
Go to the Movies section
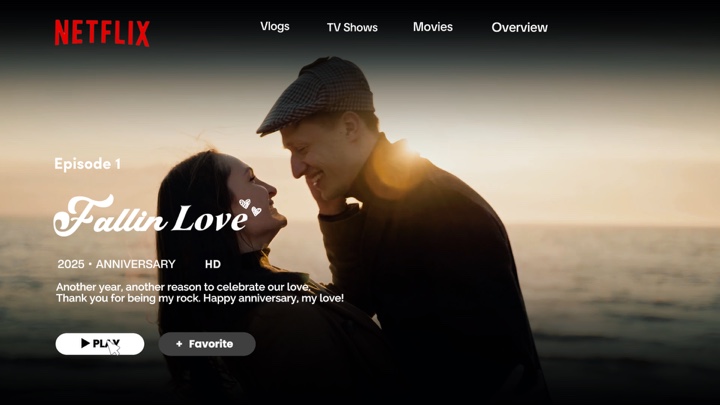(x=433, y=27)
